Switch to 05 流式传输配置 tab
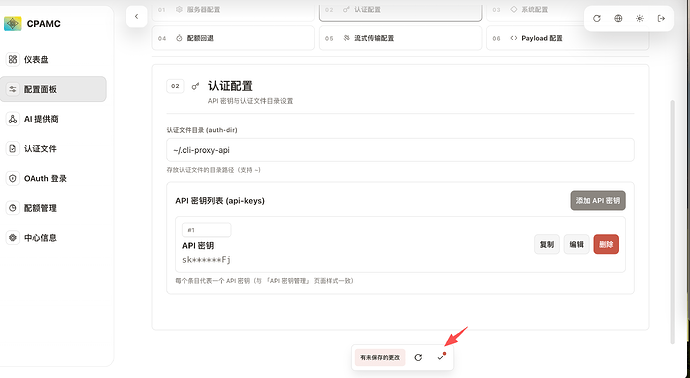690x378 pixels. pos(400,38)
